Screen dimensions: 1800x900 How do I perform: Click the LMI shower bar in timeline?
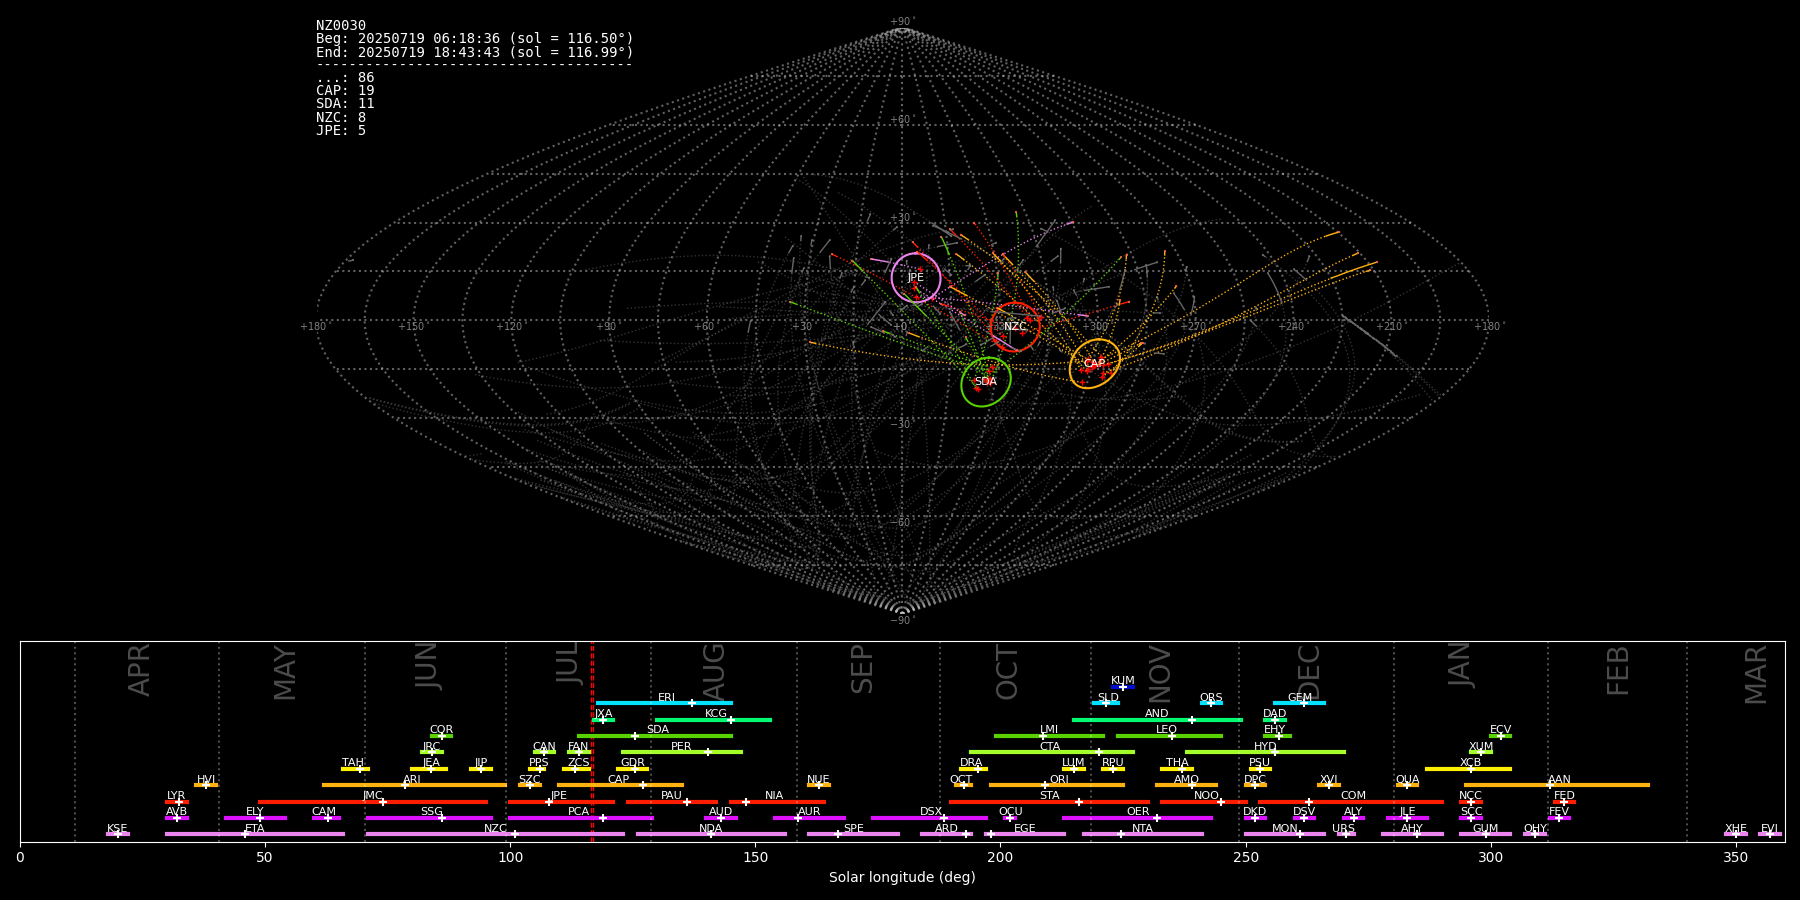(x=1049, y=736)
